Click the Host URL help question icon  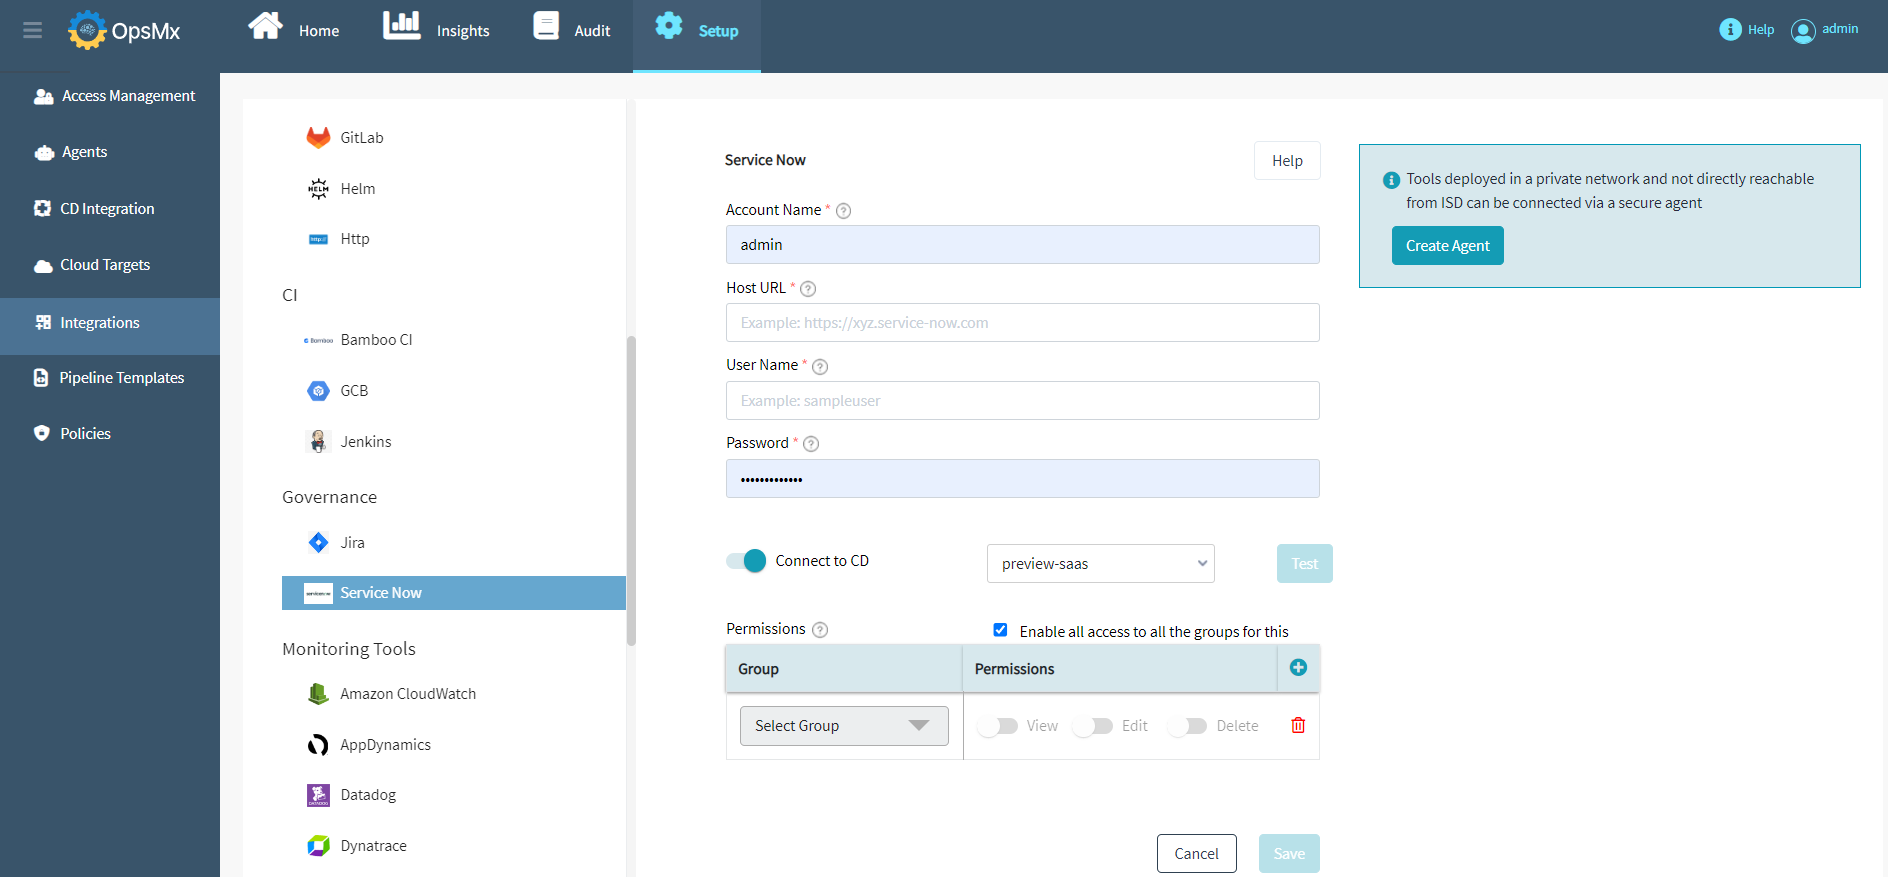808,289
